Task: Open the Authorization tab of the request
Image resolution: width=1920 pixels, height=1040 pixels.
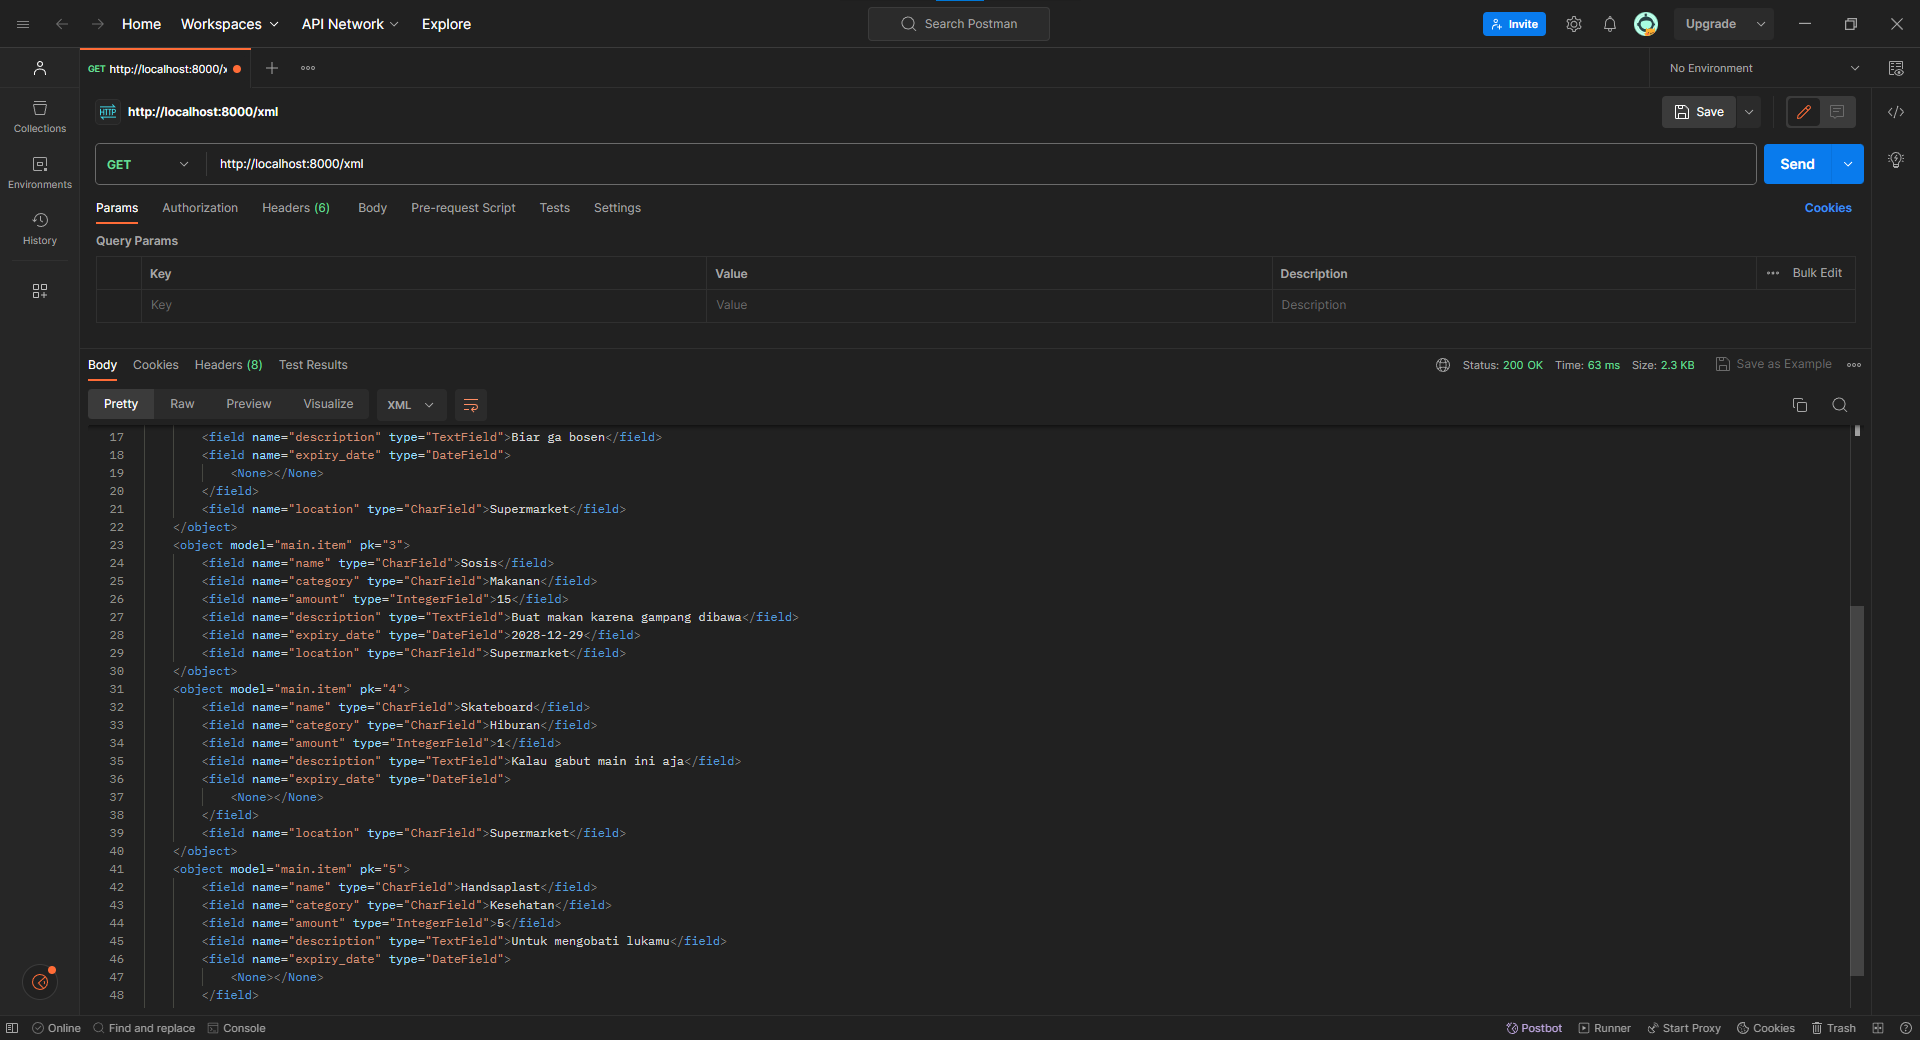Action: pyautogui.click(x=199, y=208)
